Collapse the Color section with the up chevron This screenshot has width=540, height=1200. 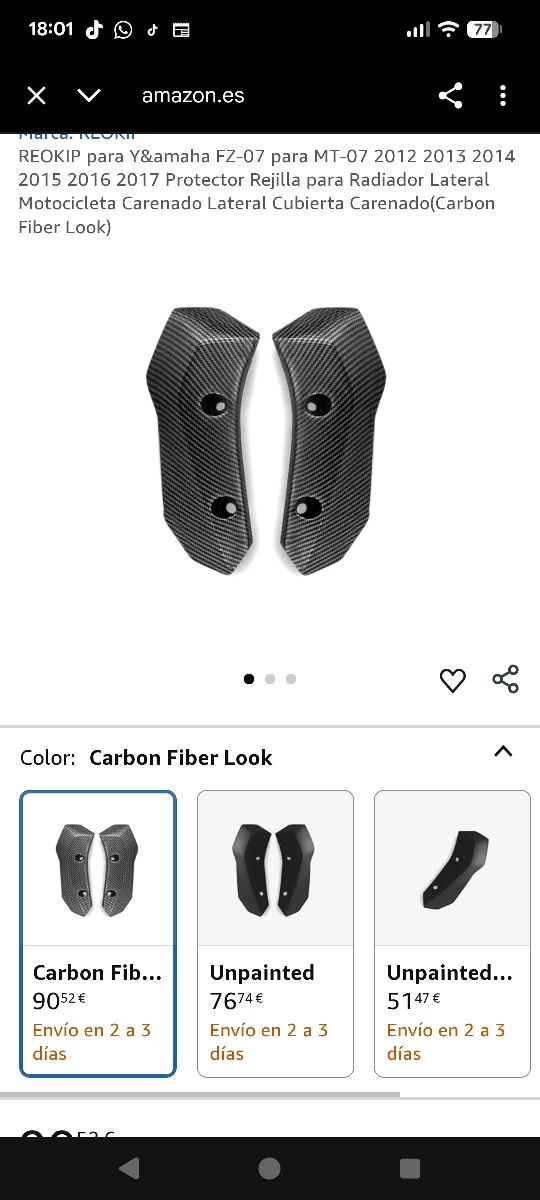coord(503,752)
